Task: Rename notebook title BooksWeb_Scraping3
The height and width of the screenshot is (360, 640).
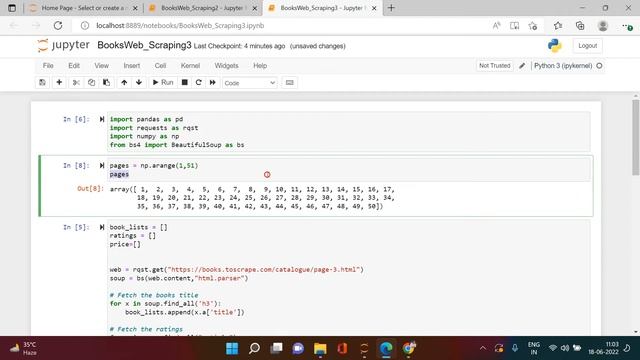Action: 144,45
